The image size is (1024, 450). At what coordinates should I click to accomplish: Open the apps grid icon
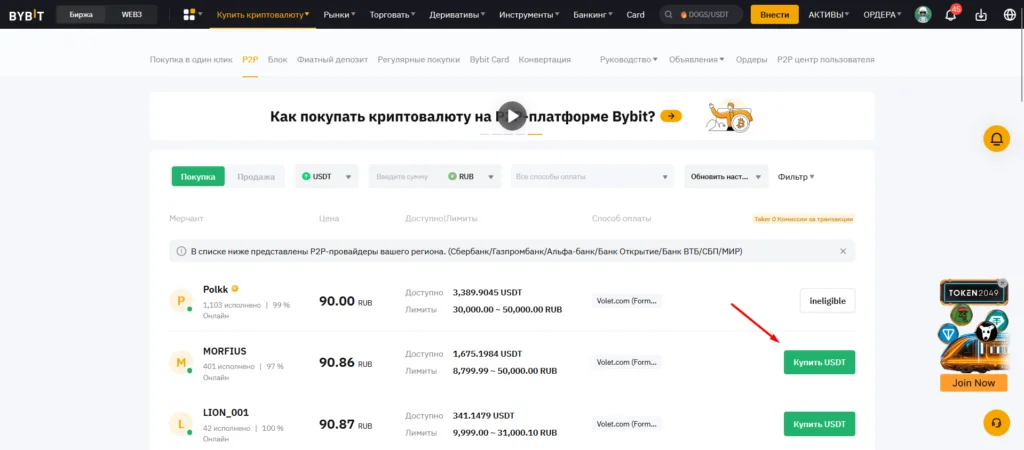coord(189,14)
